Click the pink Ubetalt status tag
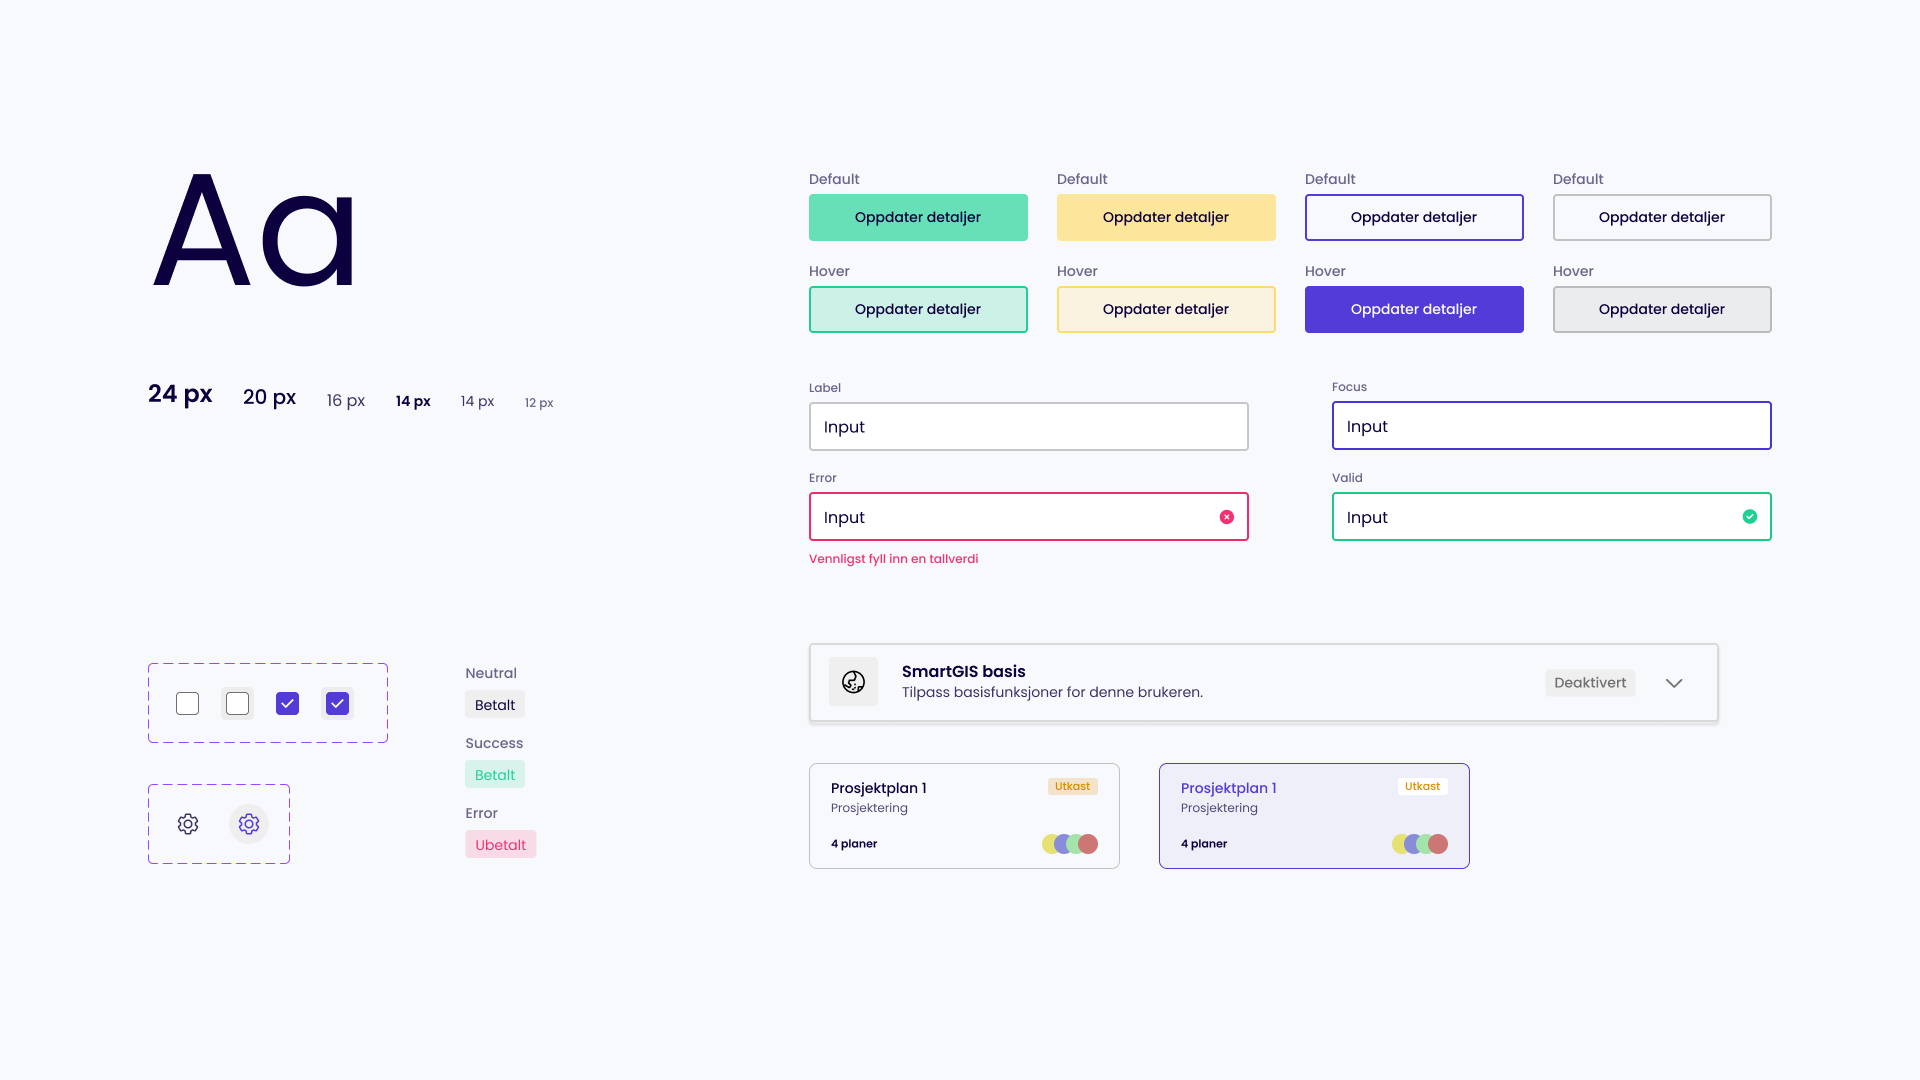The width and height of the screenshot is (1920, 1080). pyautogui.click(x=500, y=845)
